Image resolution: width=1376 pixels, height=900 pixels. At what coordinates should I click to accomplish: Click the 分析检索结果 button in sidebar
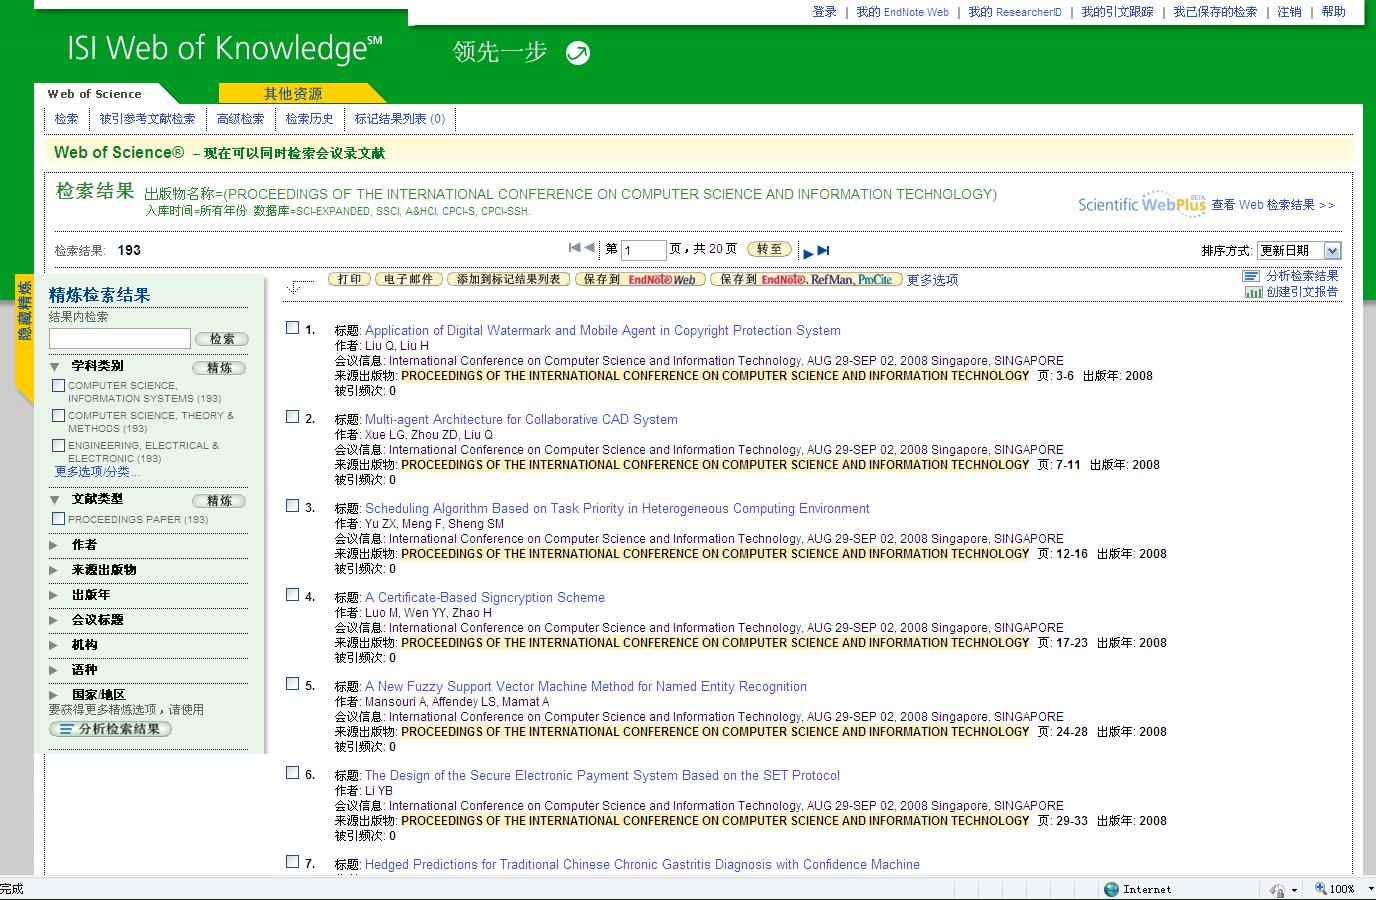click(x=110, y=729)
